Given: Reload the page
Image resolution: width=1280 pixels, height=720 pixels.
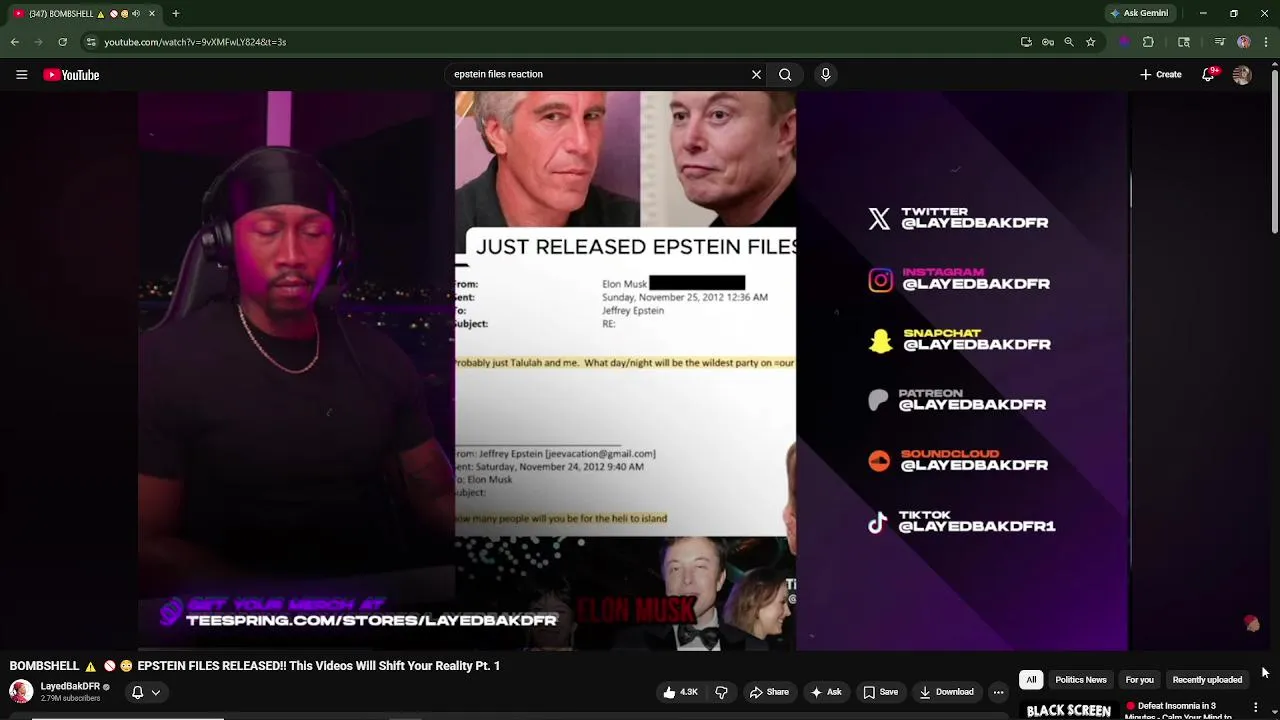Looking at the screenshot, I should pyautogui.click(x=62, y=42).
